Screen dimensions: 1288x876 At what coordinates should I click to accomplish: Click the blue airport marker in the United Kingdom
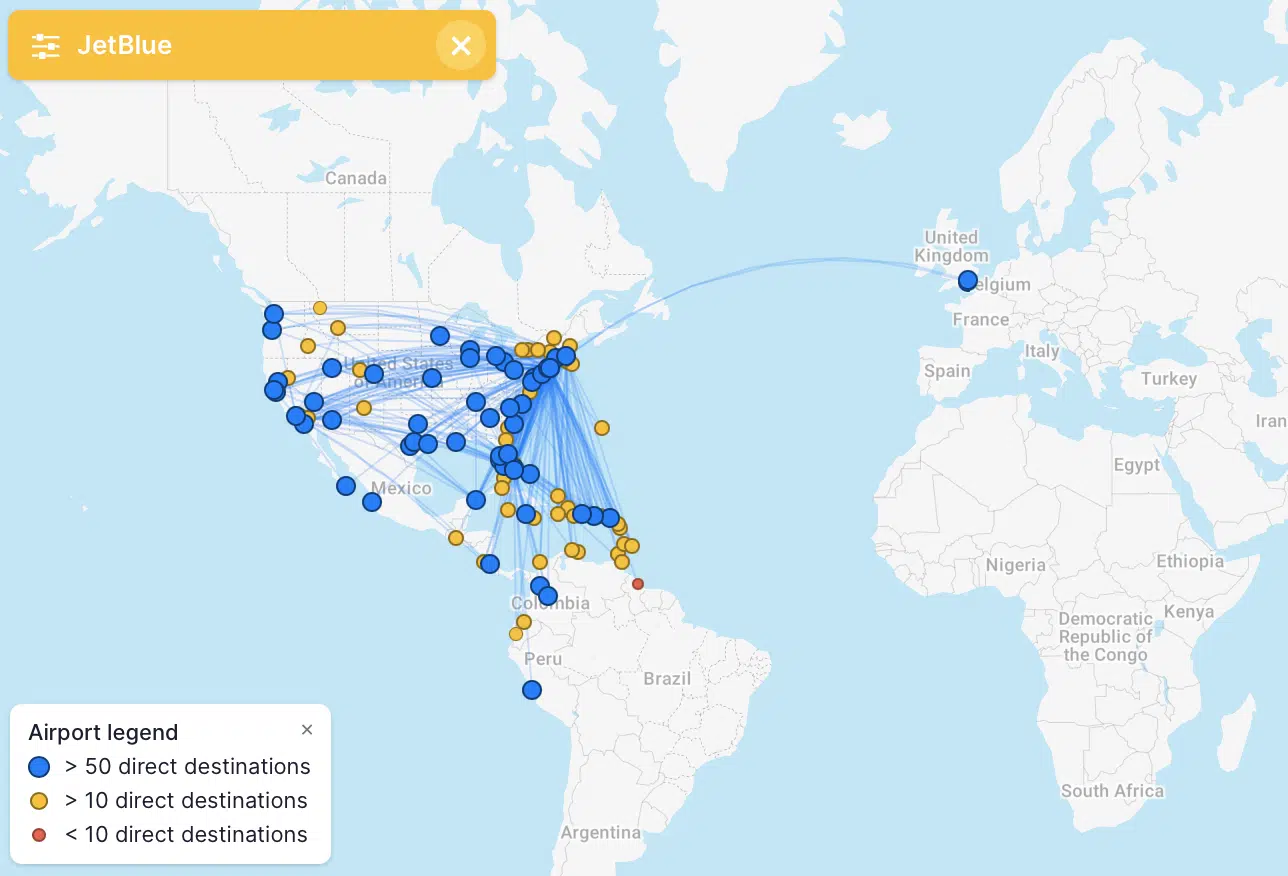[x=966, y=281]
